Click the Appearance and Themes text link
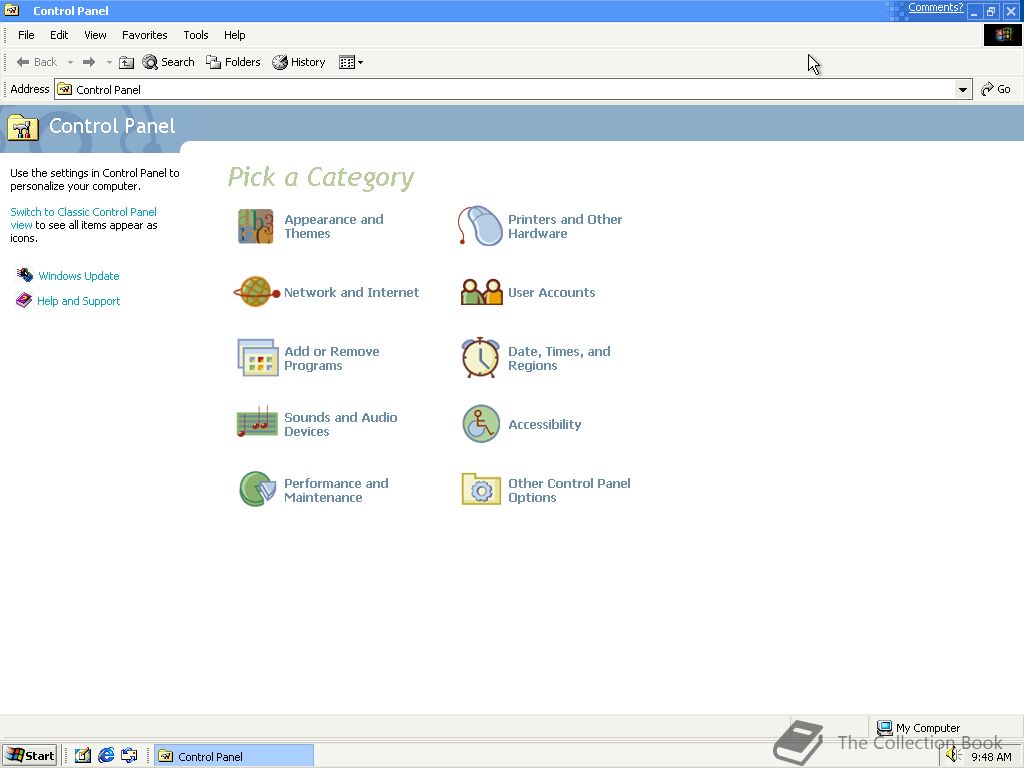 coord(334,226)
